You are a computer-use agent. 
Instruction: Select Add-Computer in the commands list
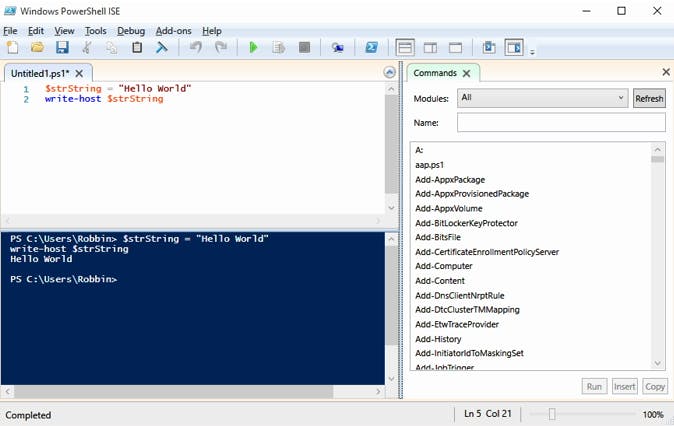(x=444, y=266)
